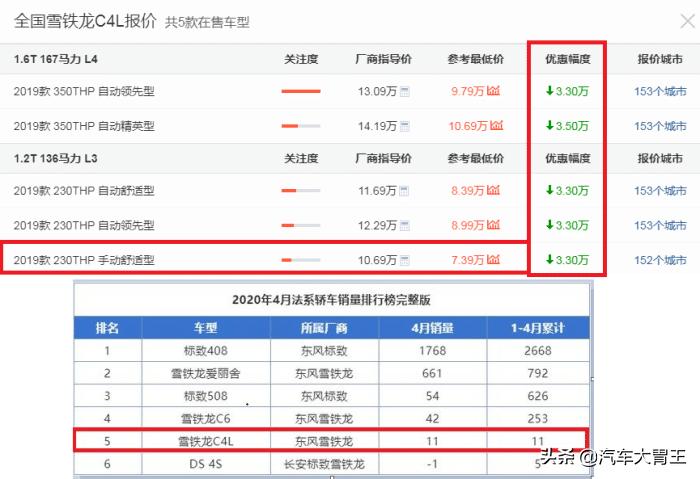This screenshot has height=479, width=700.
Task: Click guide price 13.09万
Action: point(377,92)
